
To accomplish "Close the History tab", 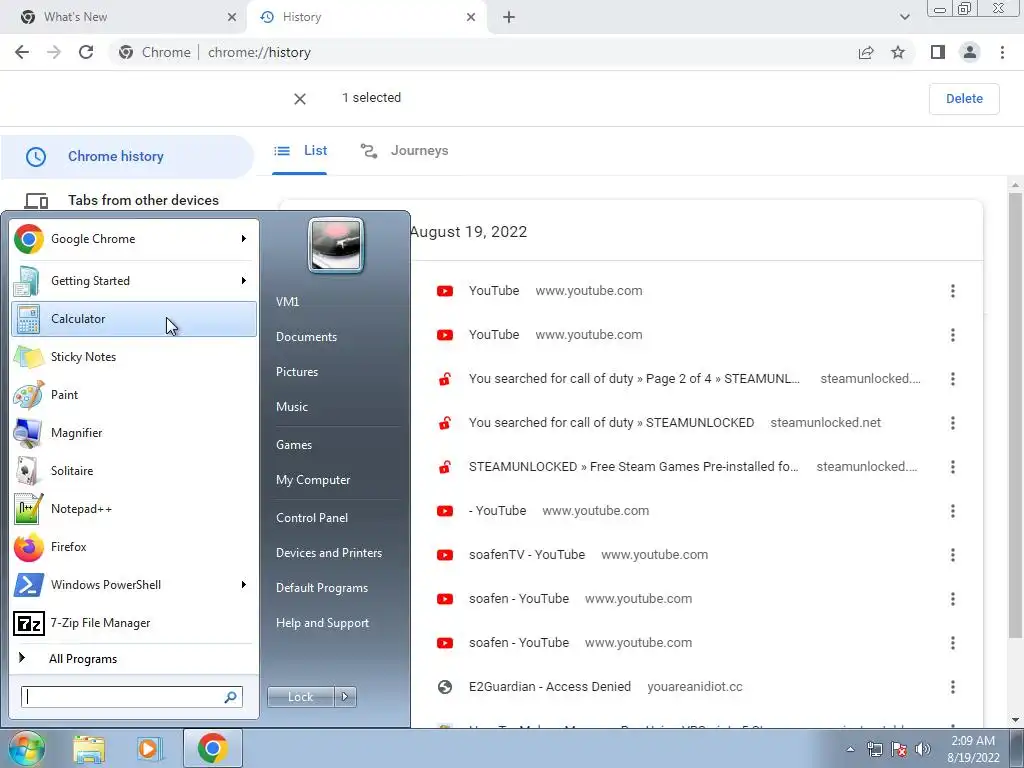I will click(x=471, y=17).
